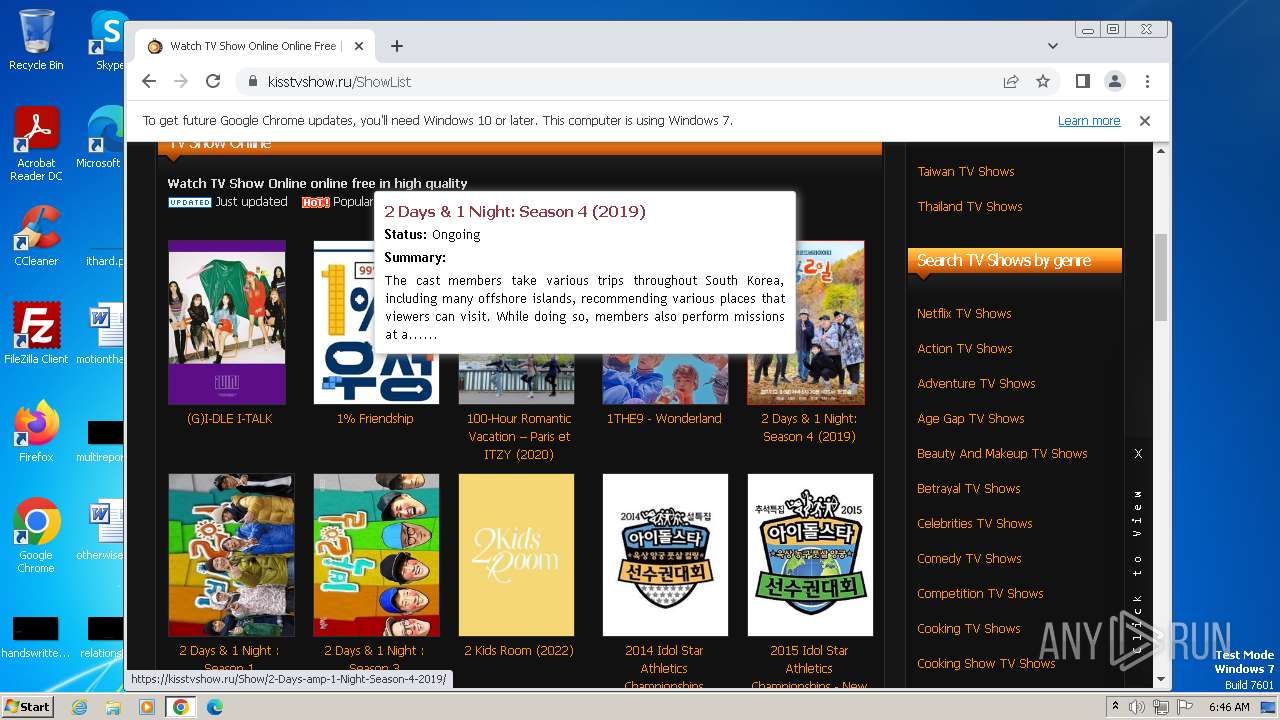
Task: Browse Age Gap TV Shows genre
Action: 971,419
